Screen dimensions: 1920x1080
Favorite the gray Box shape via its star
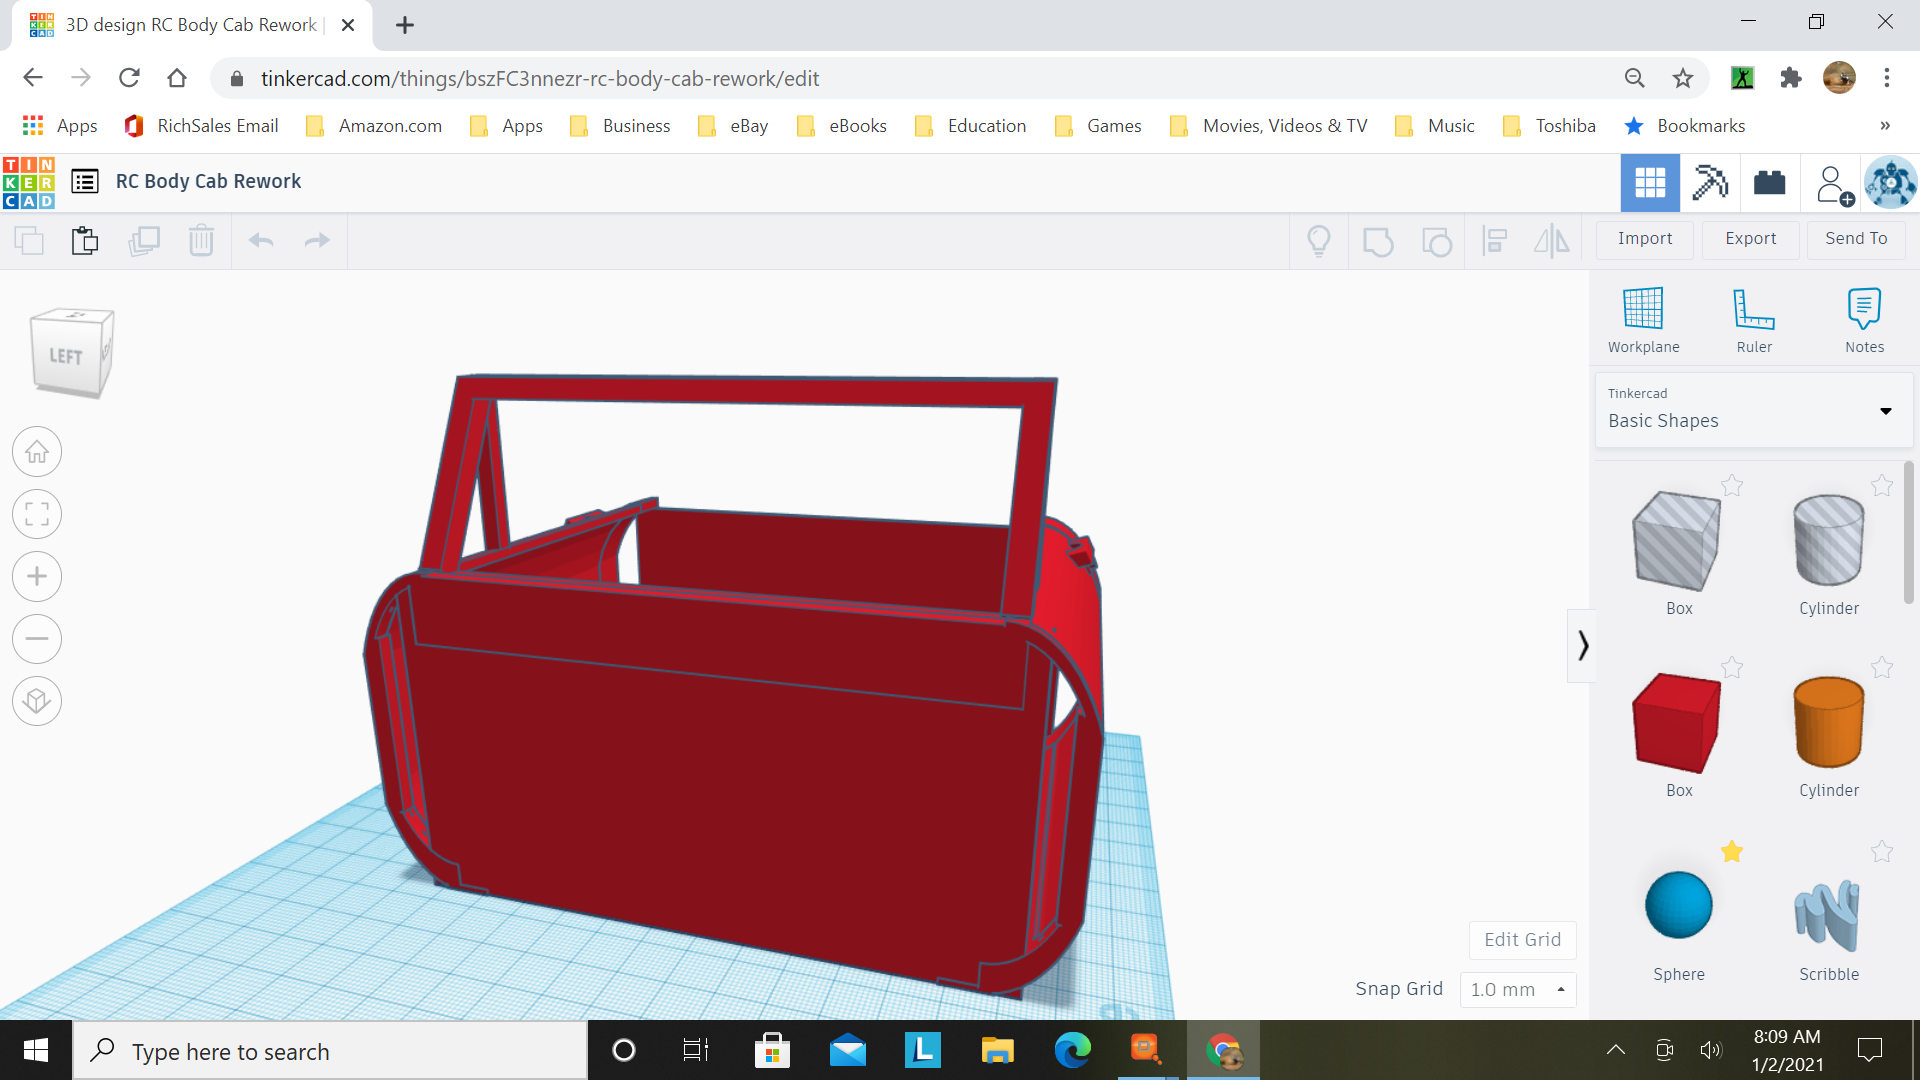[1733, 486]
